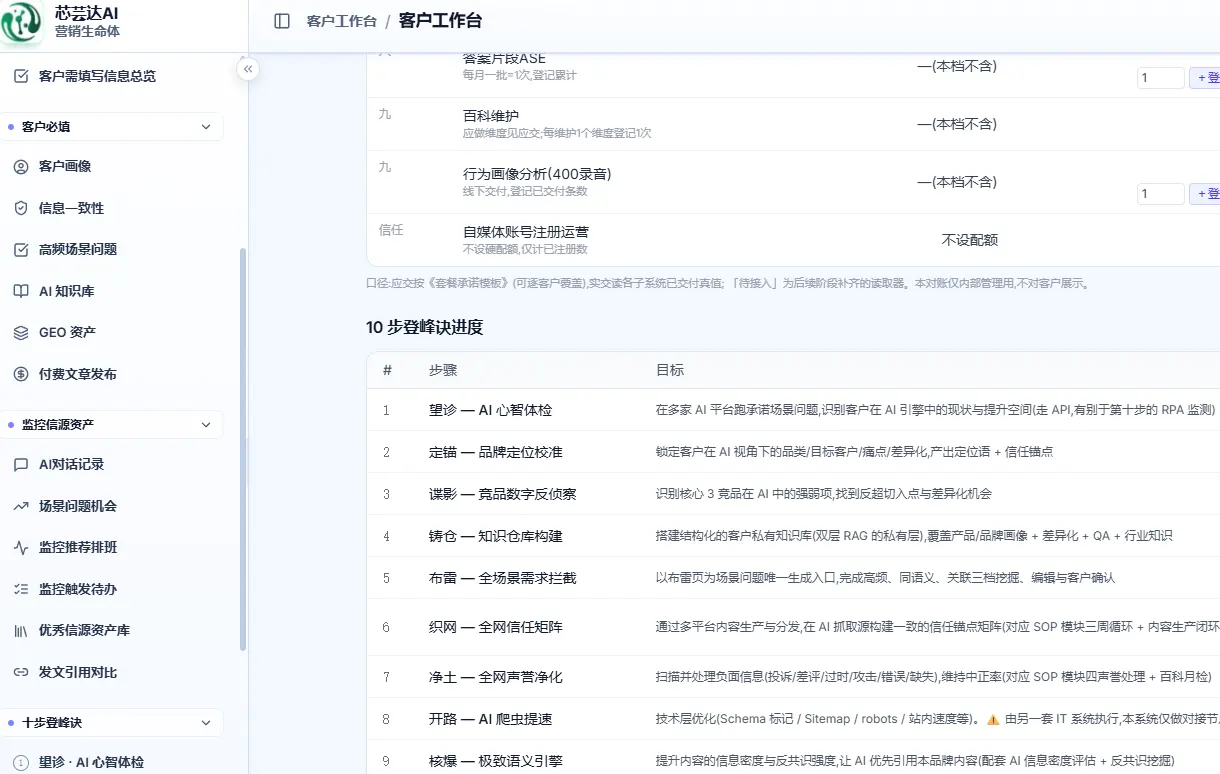Click the 自媒体账号注册运营 row title

pyautogui.click(x=526, y=232)
